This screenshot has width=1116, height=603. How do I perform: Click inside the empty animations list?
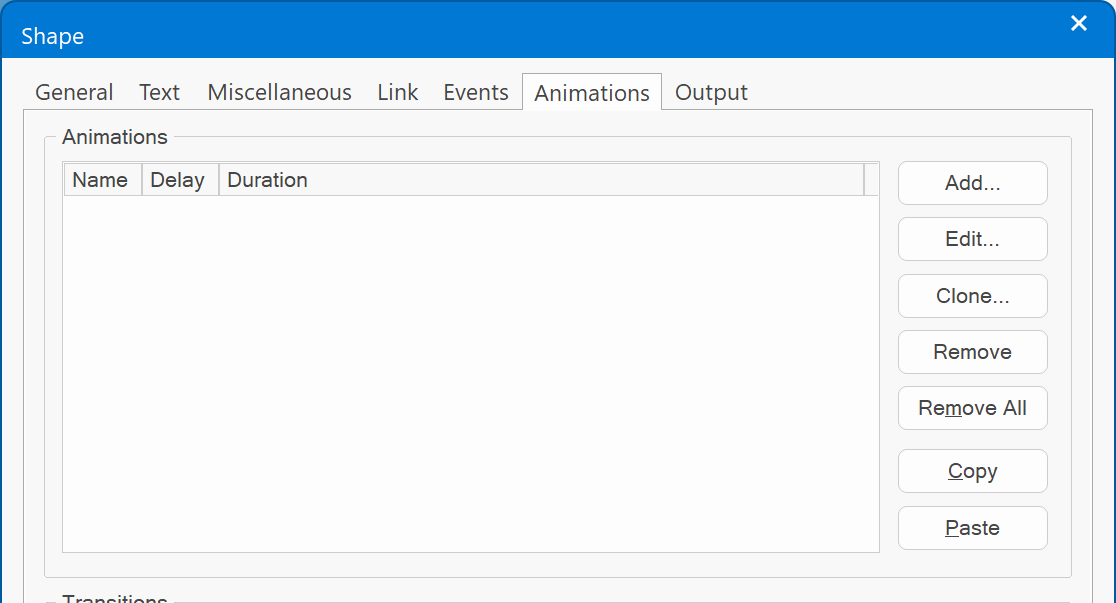[470, 372]
